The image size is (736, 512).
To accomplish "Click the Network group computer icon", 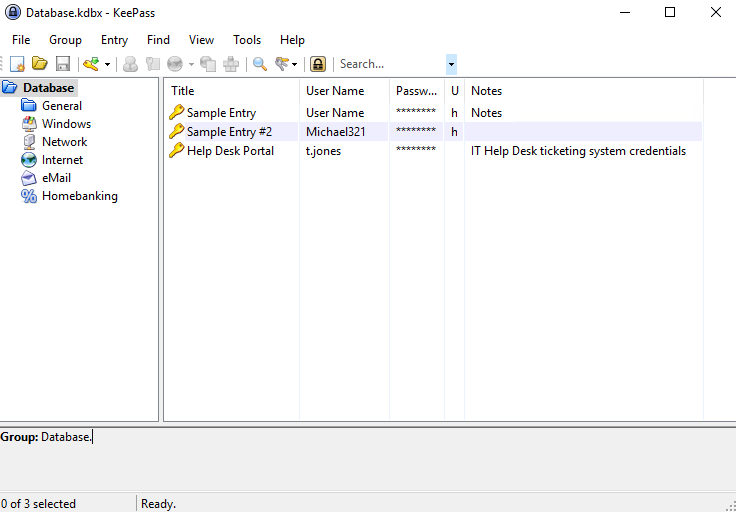I will click(29, 142).
